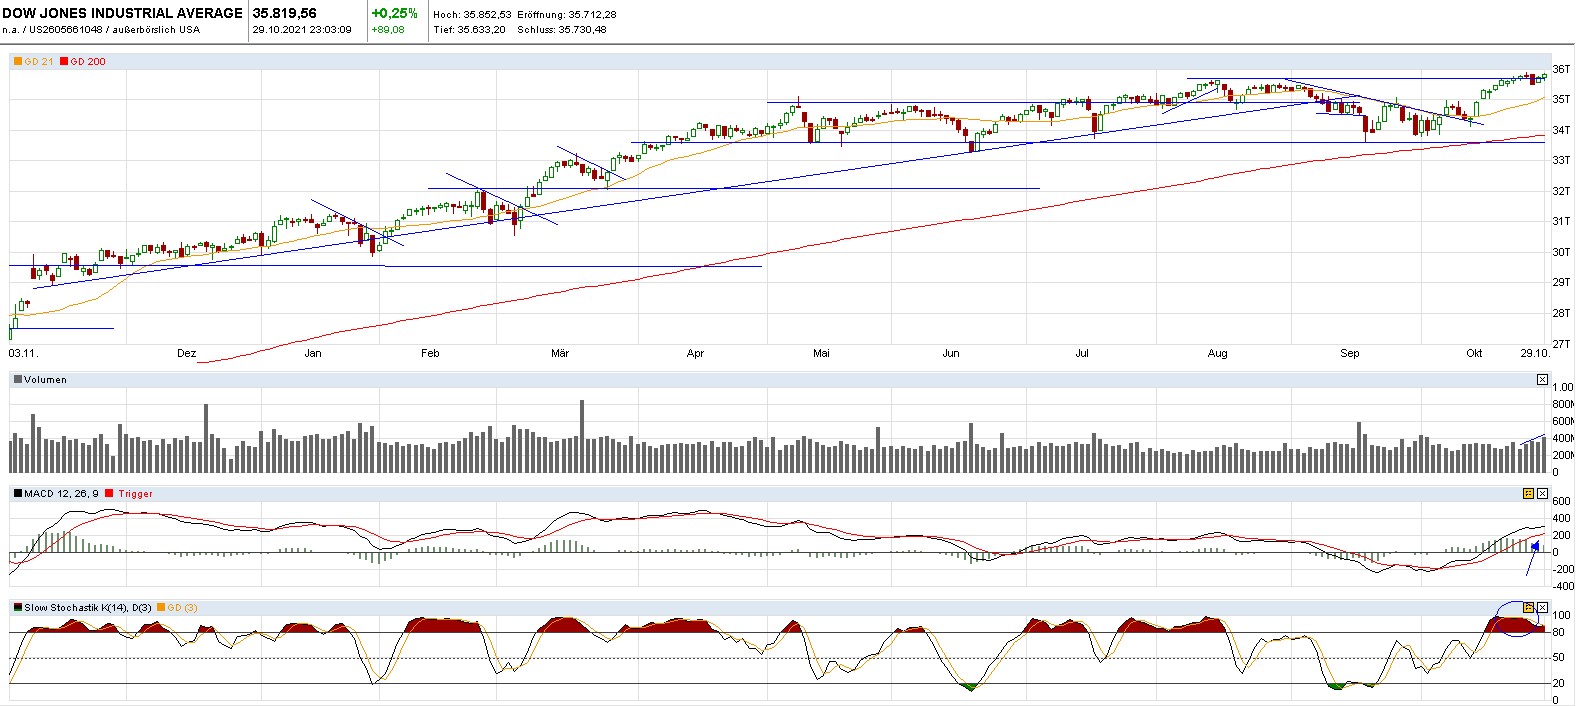Open Slow Stochastik settings icon

click(x=1528, y=608)
